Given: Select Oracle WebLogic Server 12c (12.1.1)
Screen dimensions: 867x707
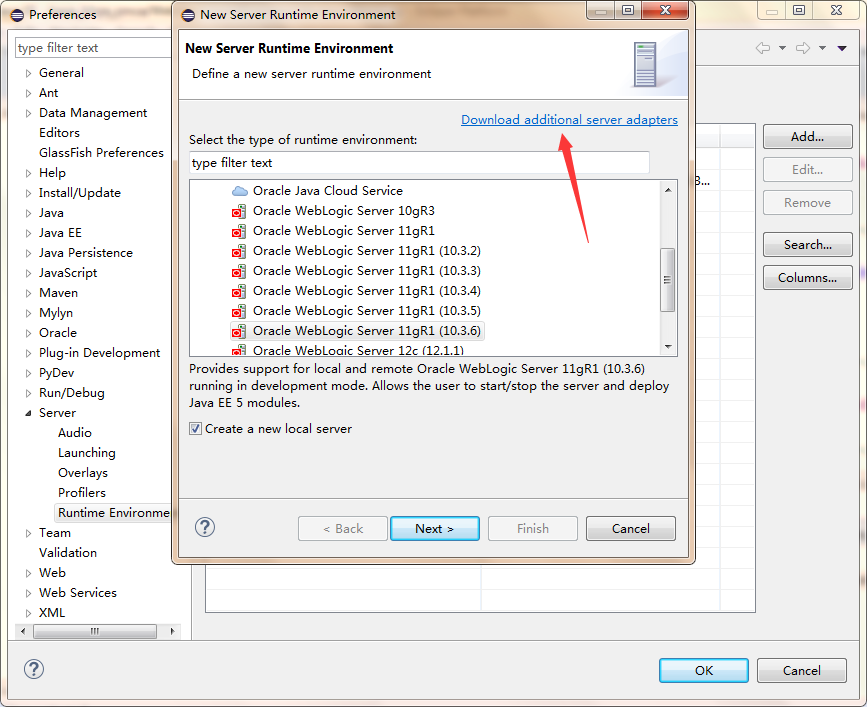Looking at the screenshot, I should [x=358, y=350].
